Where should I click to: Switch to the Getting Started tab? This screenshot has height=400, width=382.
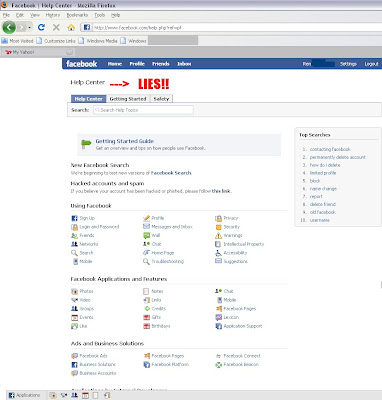pos(128,99)
